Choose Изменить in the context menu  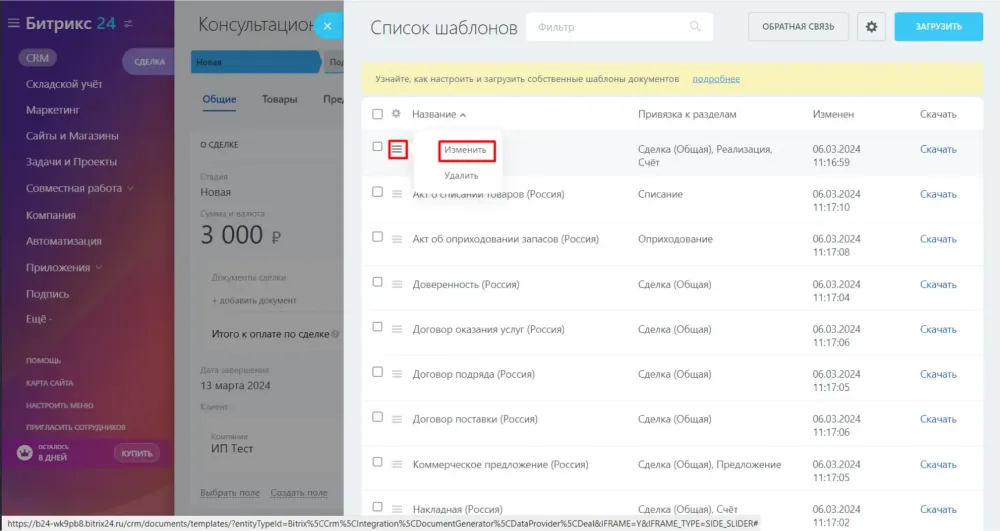click(x=466, y=150)
